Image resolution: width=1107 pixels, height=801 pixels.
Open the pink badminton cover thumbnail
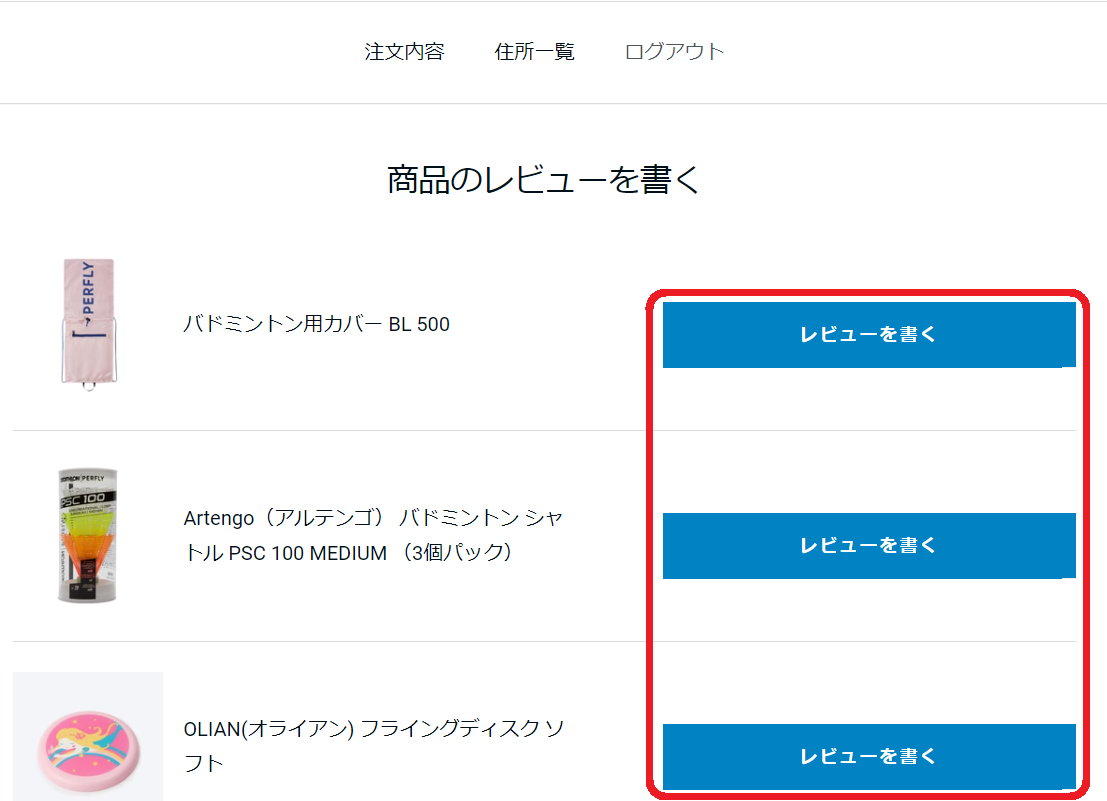(88, 325)
